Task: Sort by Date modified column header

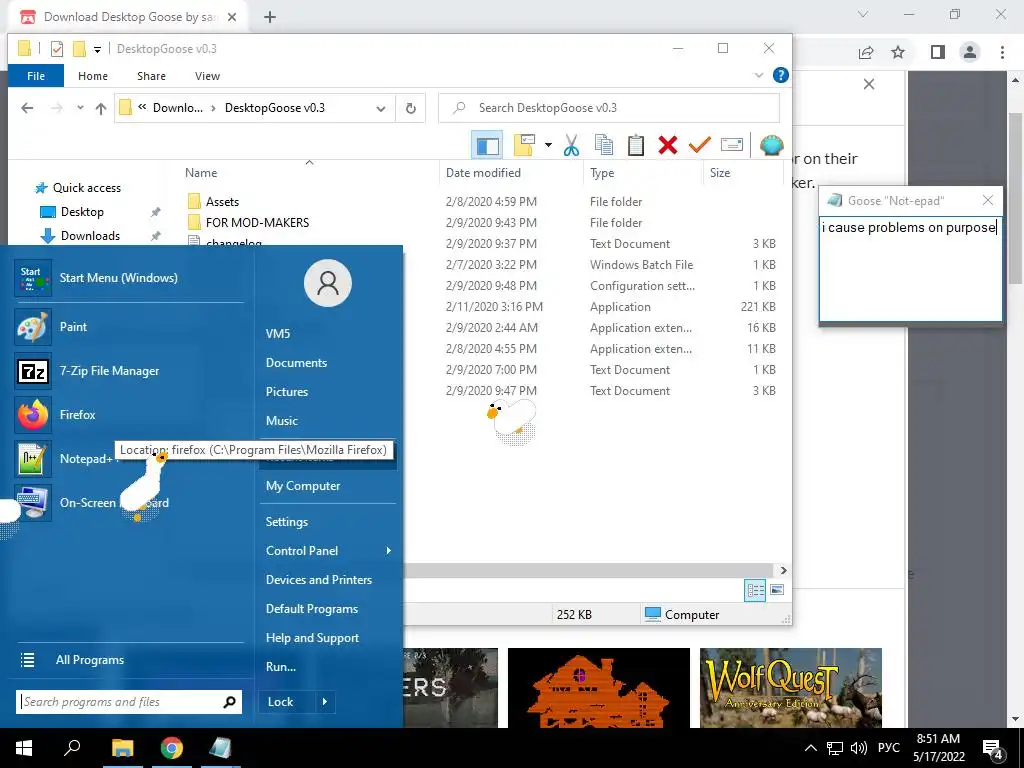Action: point(483,173)
